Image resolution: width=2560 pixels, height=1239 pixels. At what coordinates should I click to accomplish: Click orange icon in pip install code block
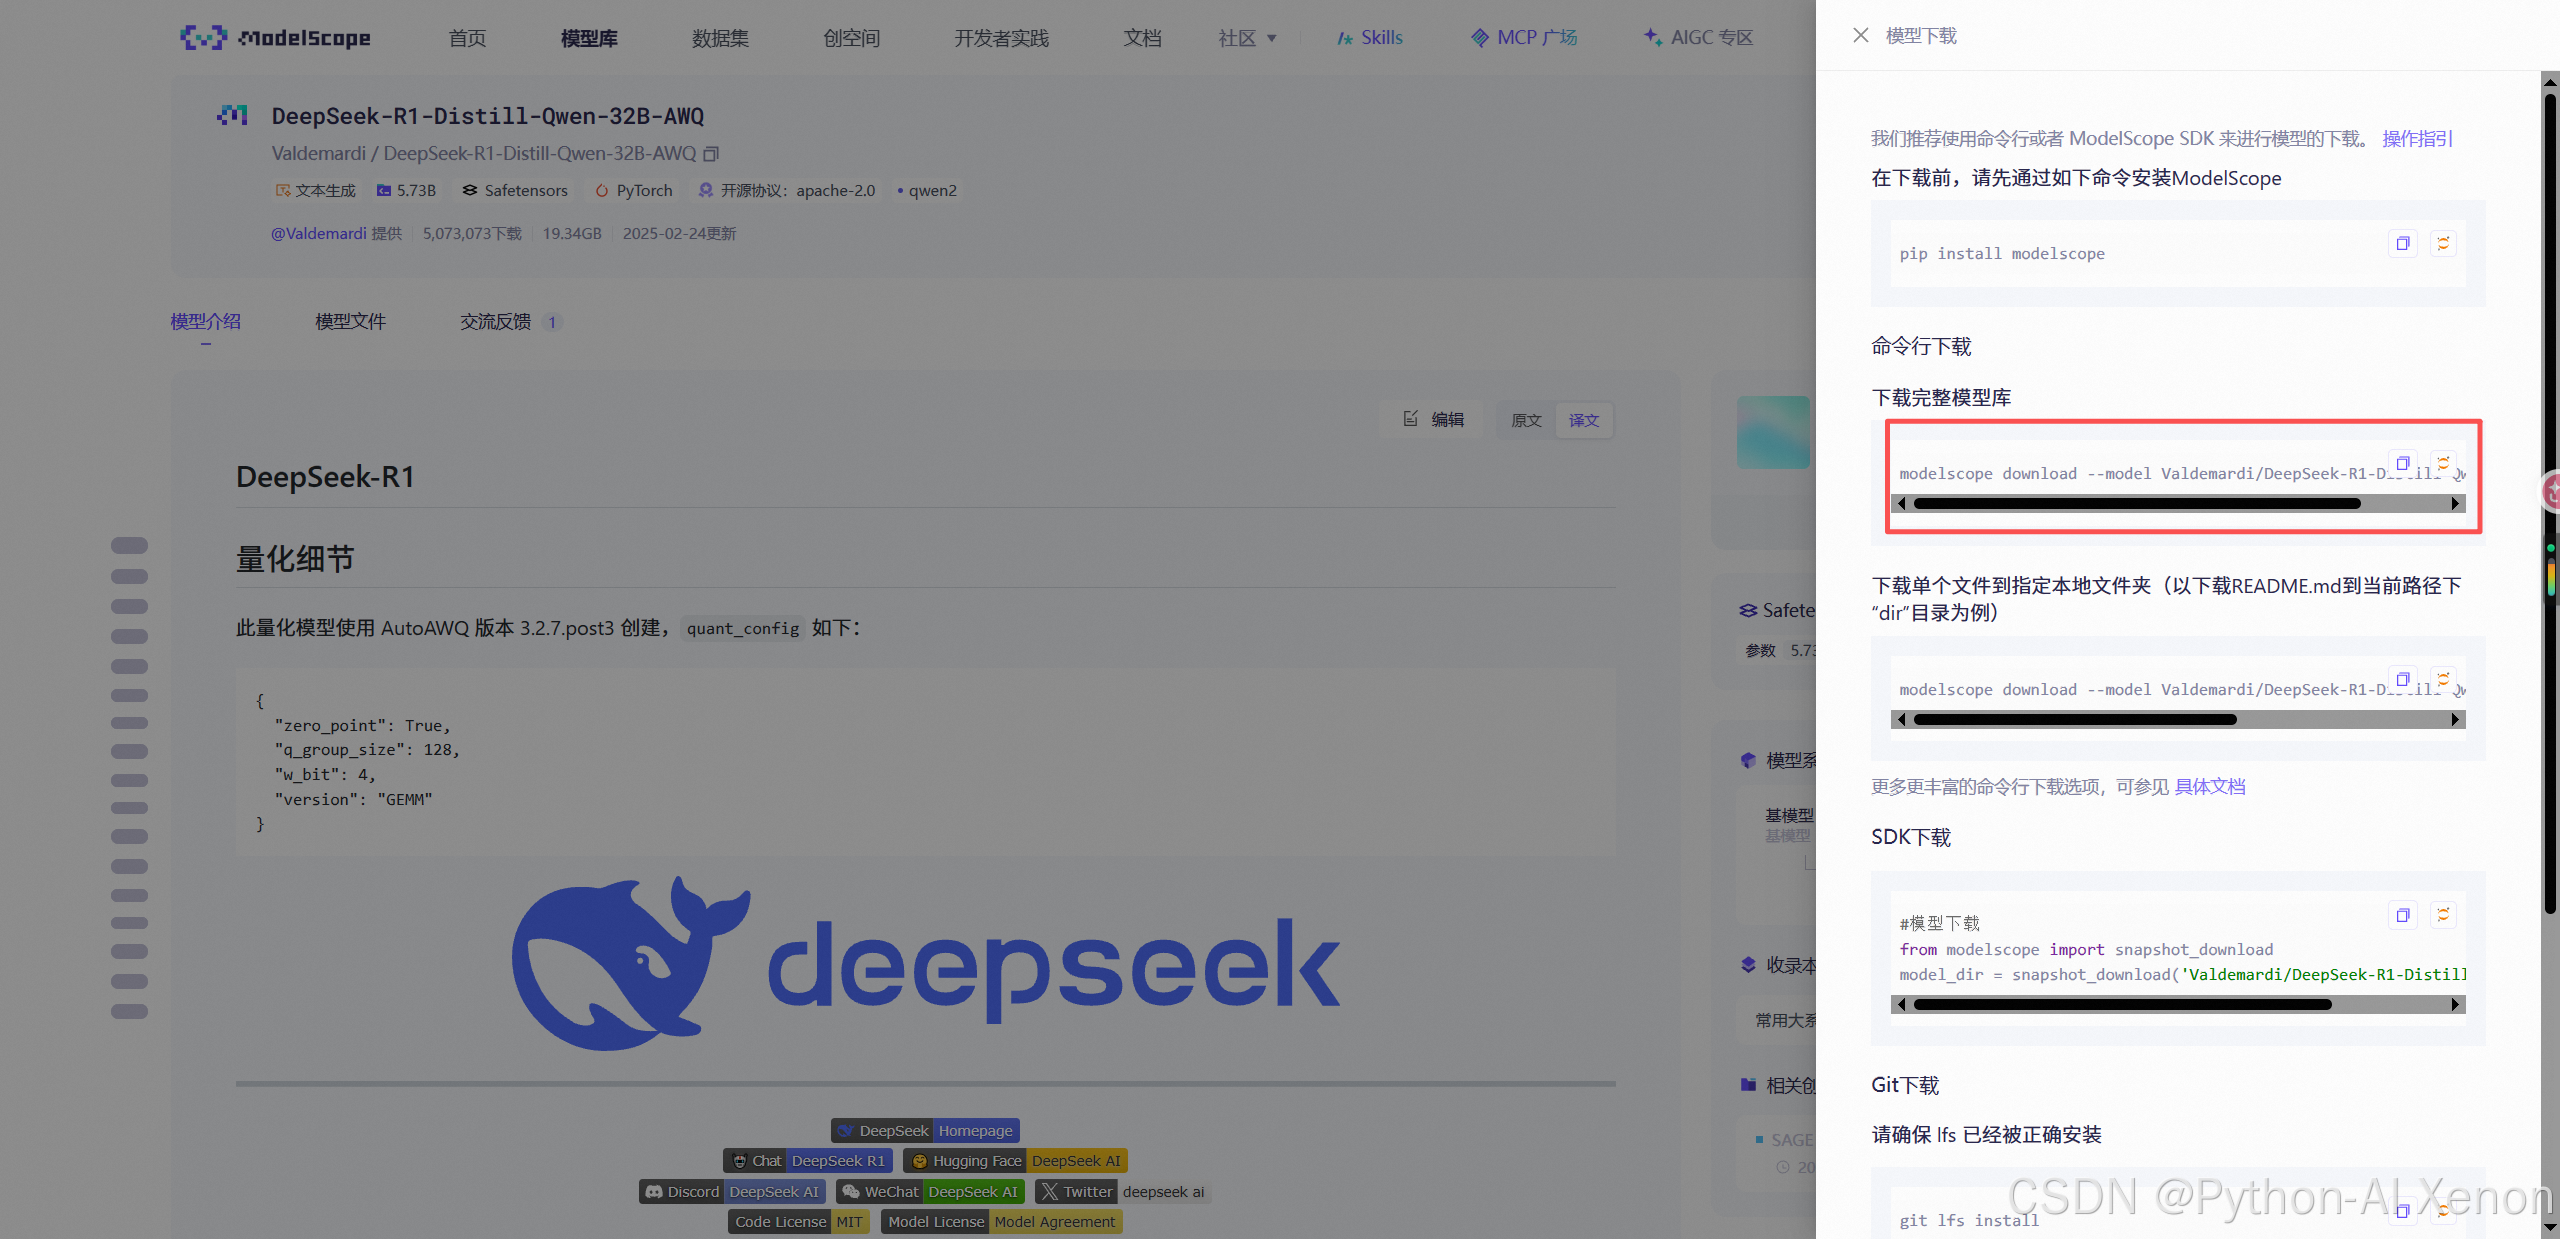(x=2443, y=243)
